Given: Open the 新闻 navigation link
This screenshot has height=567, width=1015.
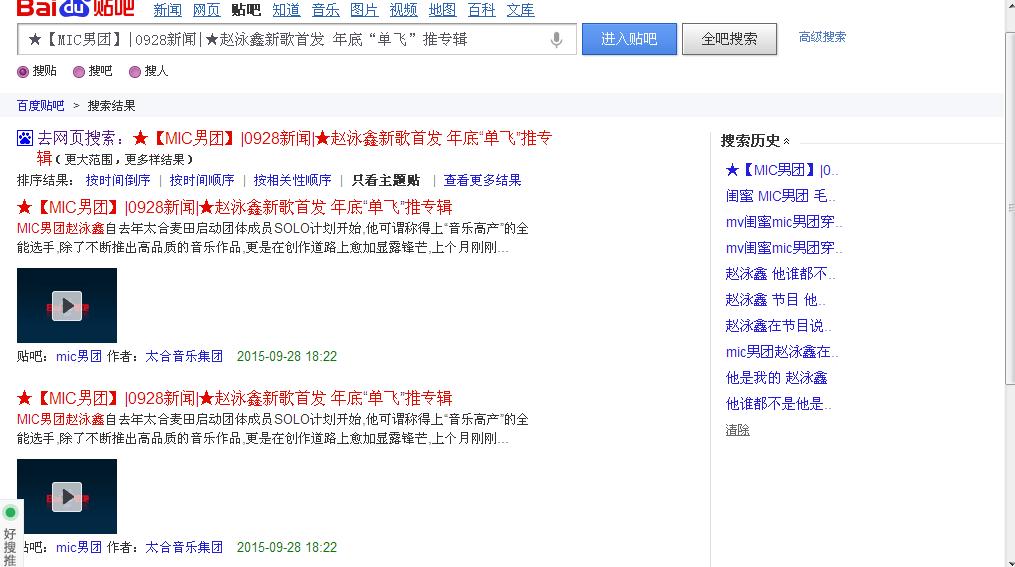Looking at the screenshot, I should pyautogui.click(x=168, y=10).
